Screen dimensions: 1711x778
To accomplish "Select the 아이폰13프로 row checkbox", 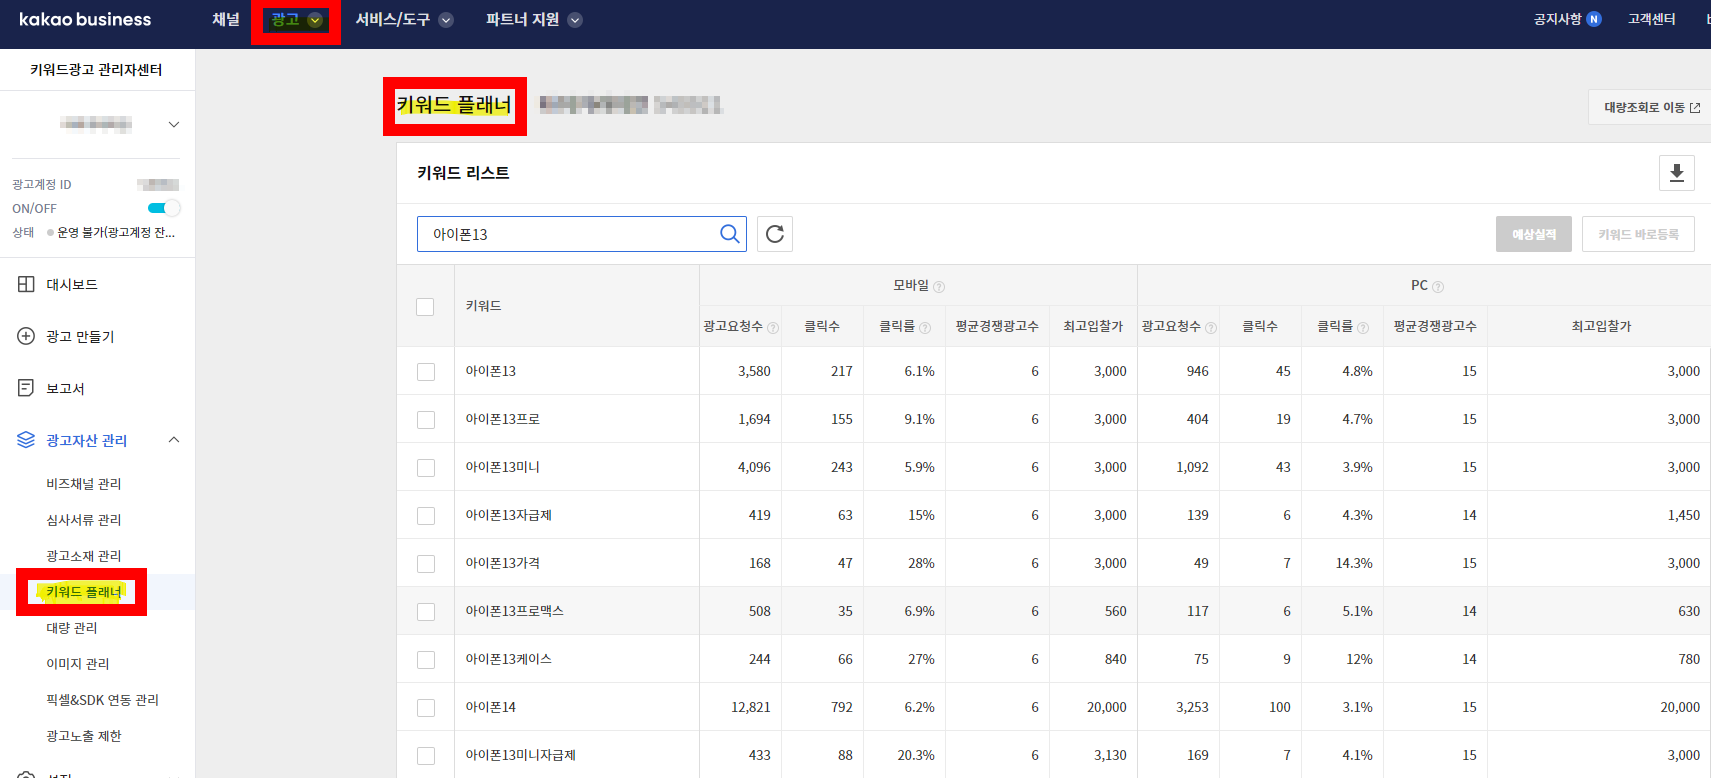I will click(x=426, y=420).
